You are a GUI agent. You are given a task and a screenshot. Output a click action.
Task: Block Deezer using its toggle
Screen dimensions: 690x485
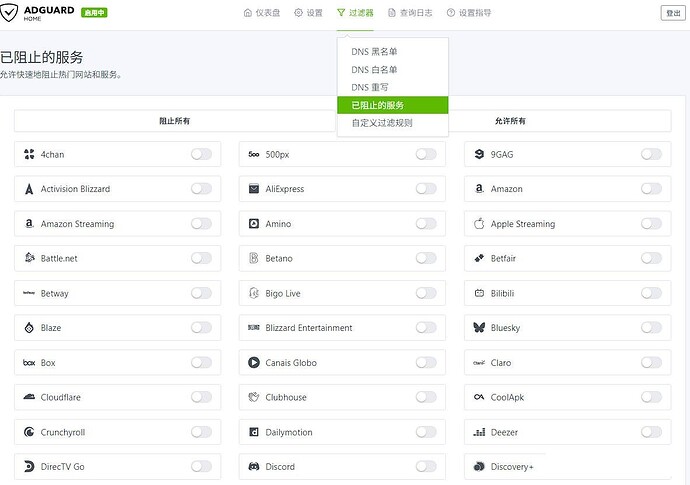(651, 432)
